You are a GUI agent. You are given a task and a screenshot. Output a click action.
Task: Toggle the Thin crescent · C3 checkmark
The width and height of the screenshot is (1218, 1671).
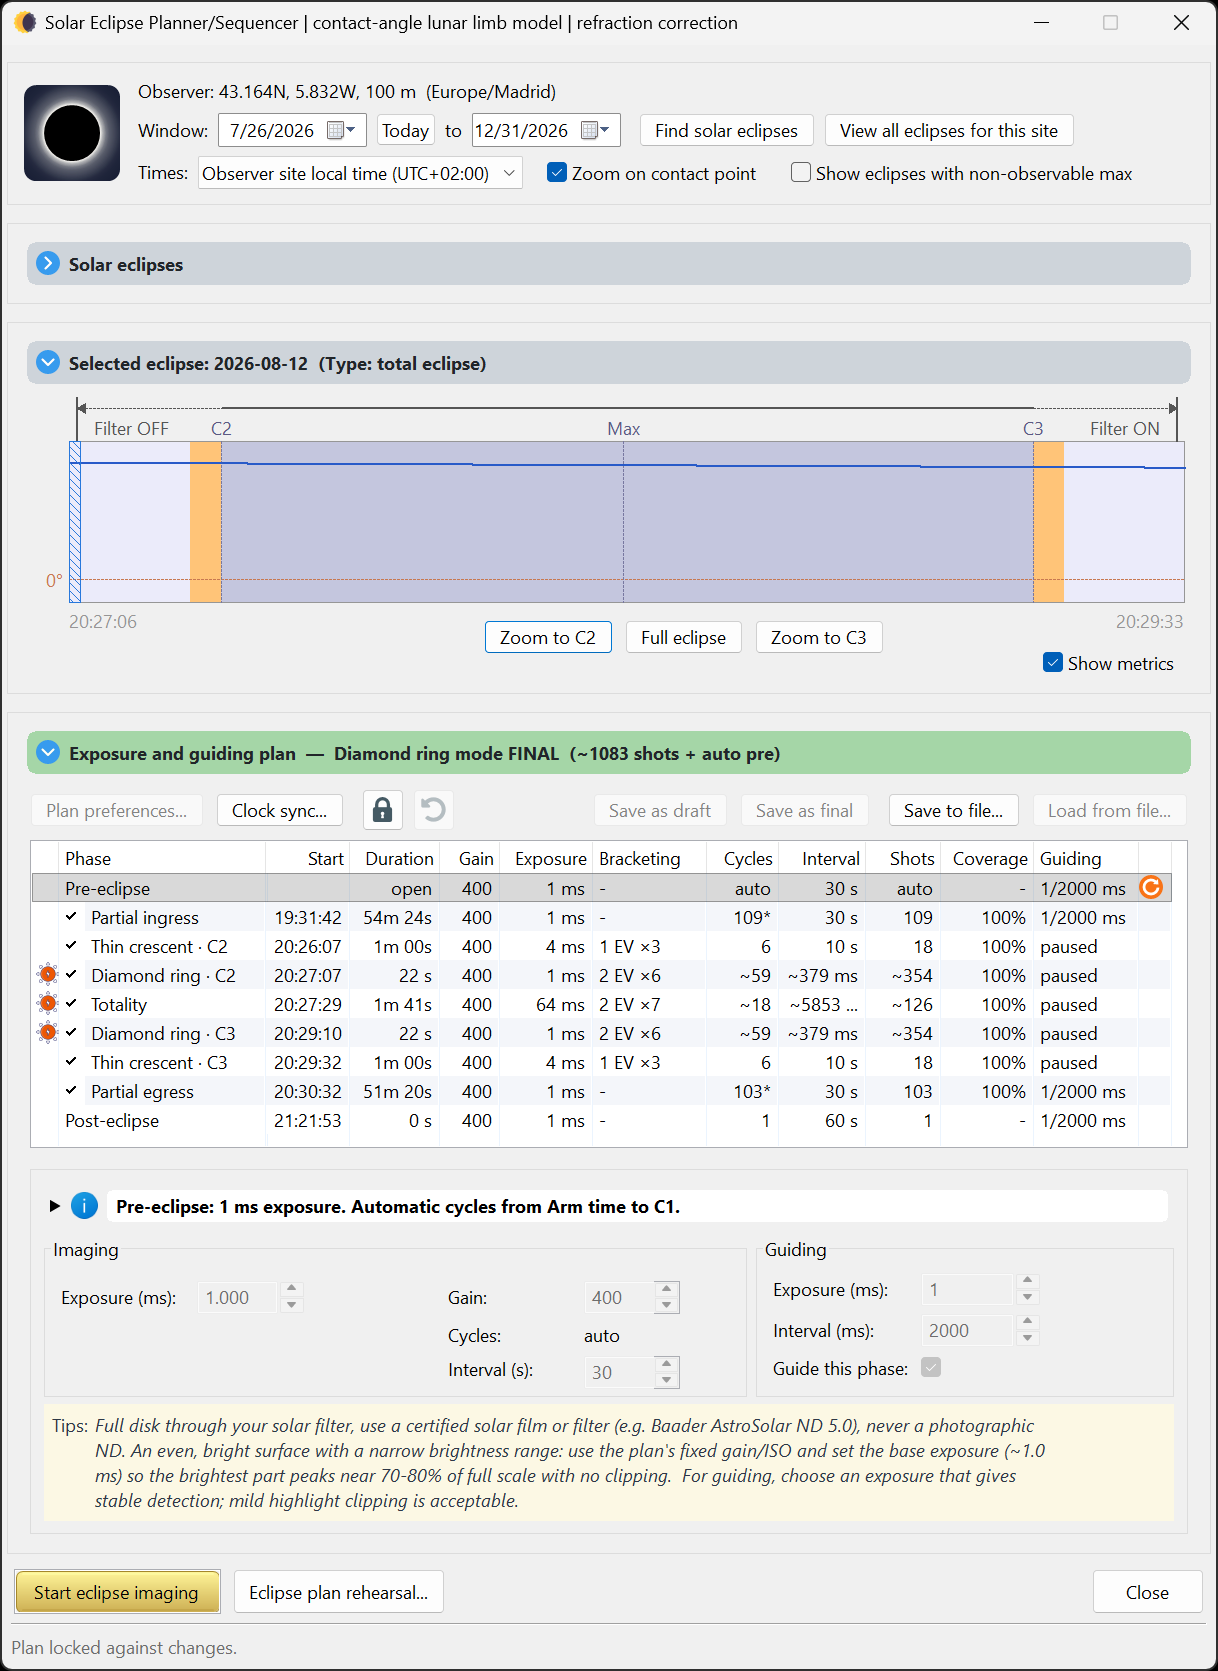pos(71,1061)
